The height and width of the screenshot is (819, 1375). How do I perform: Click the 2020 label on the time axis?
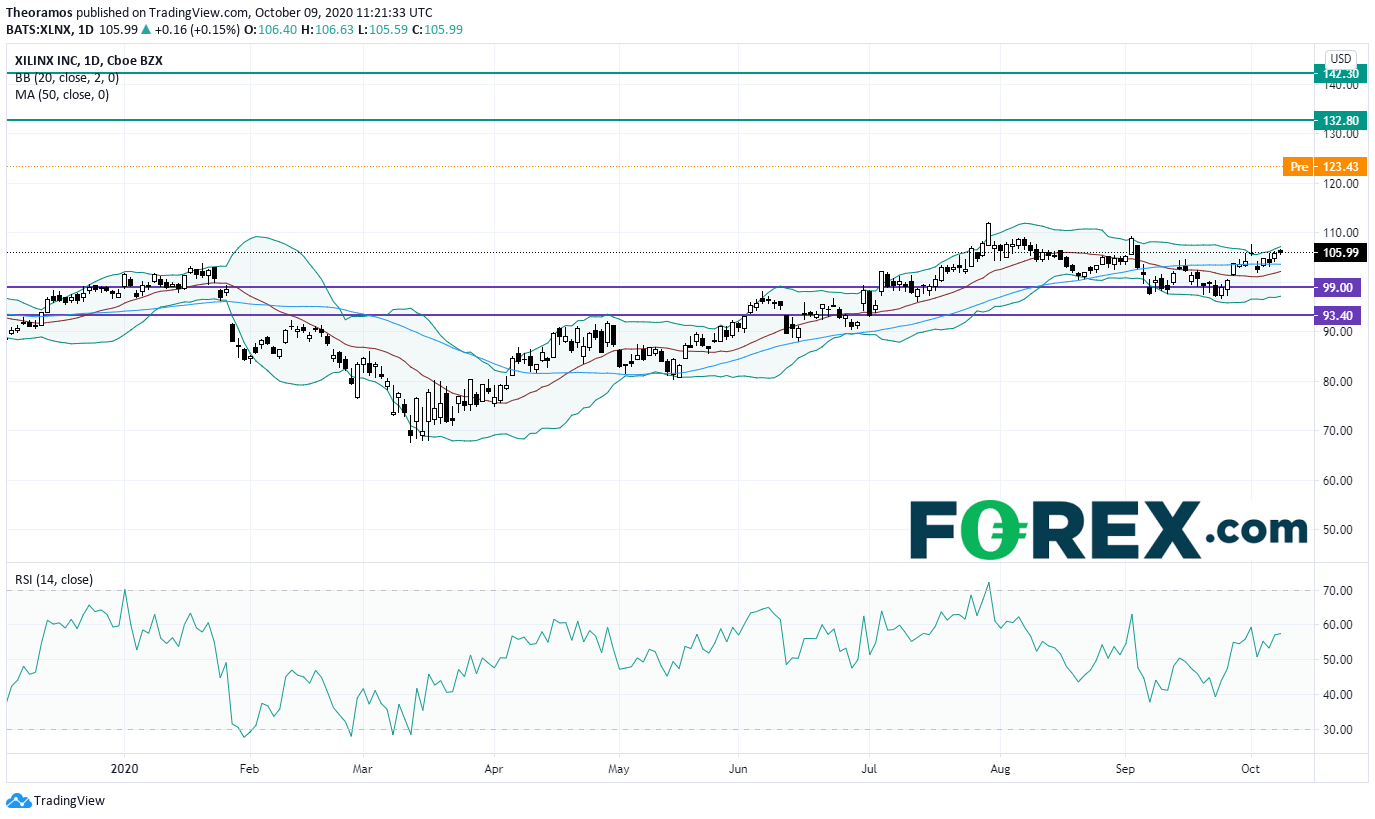(x=124, y=771)
